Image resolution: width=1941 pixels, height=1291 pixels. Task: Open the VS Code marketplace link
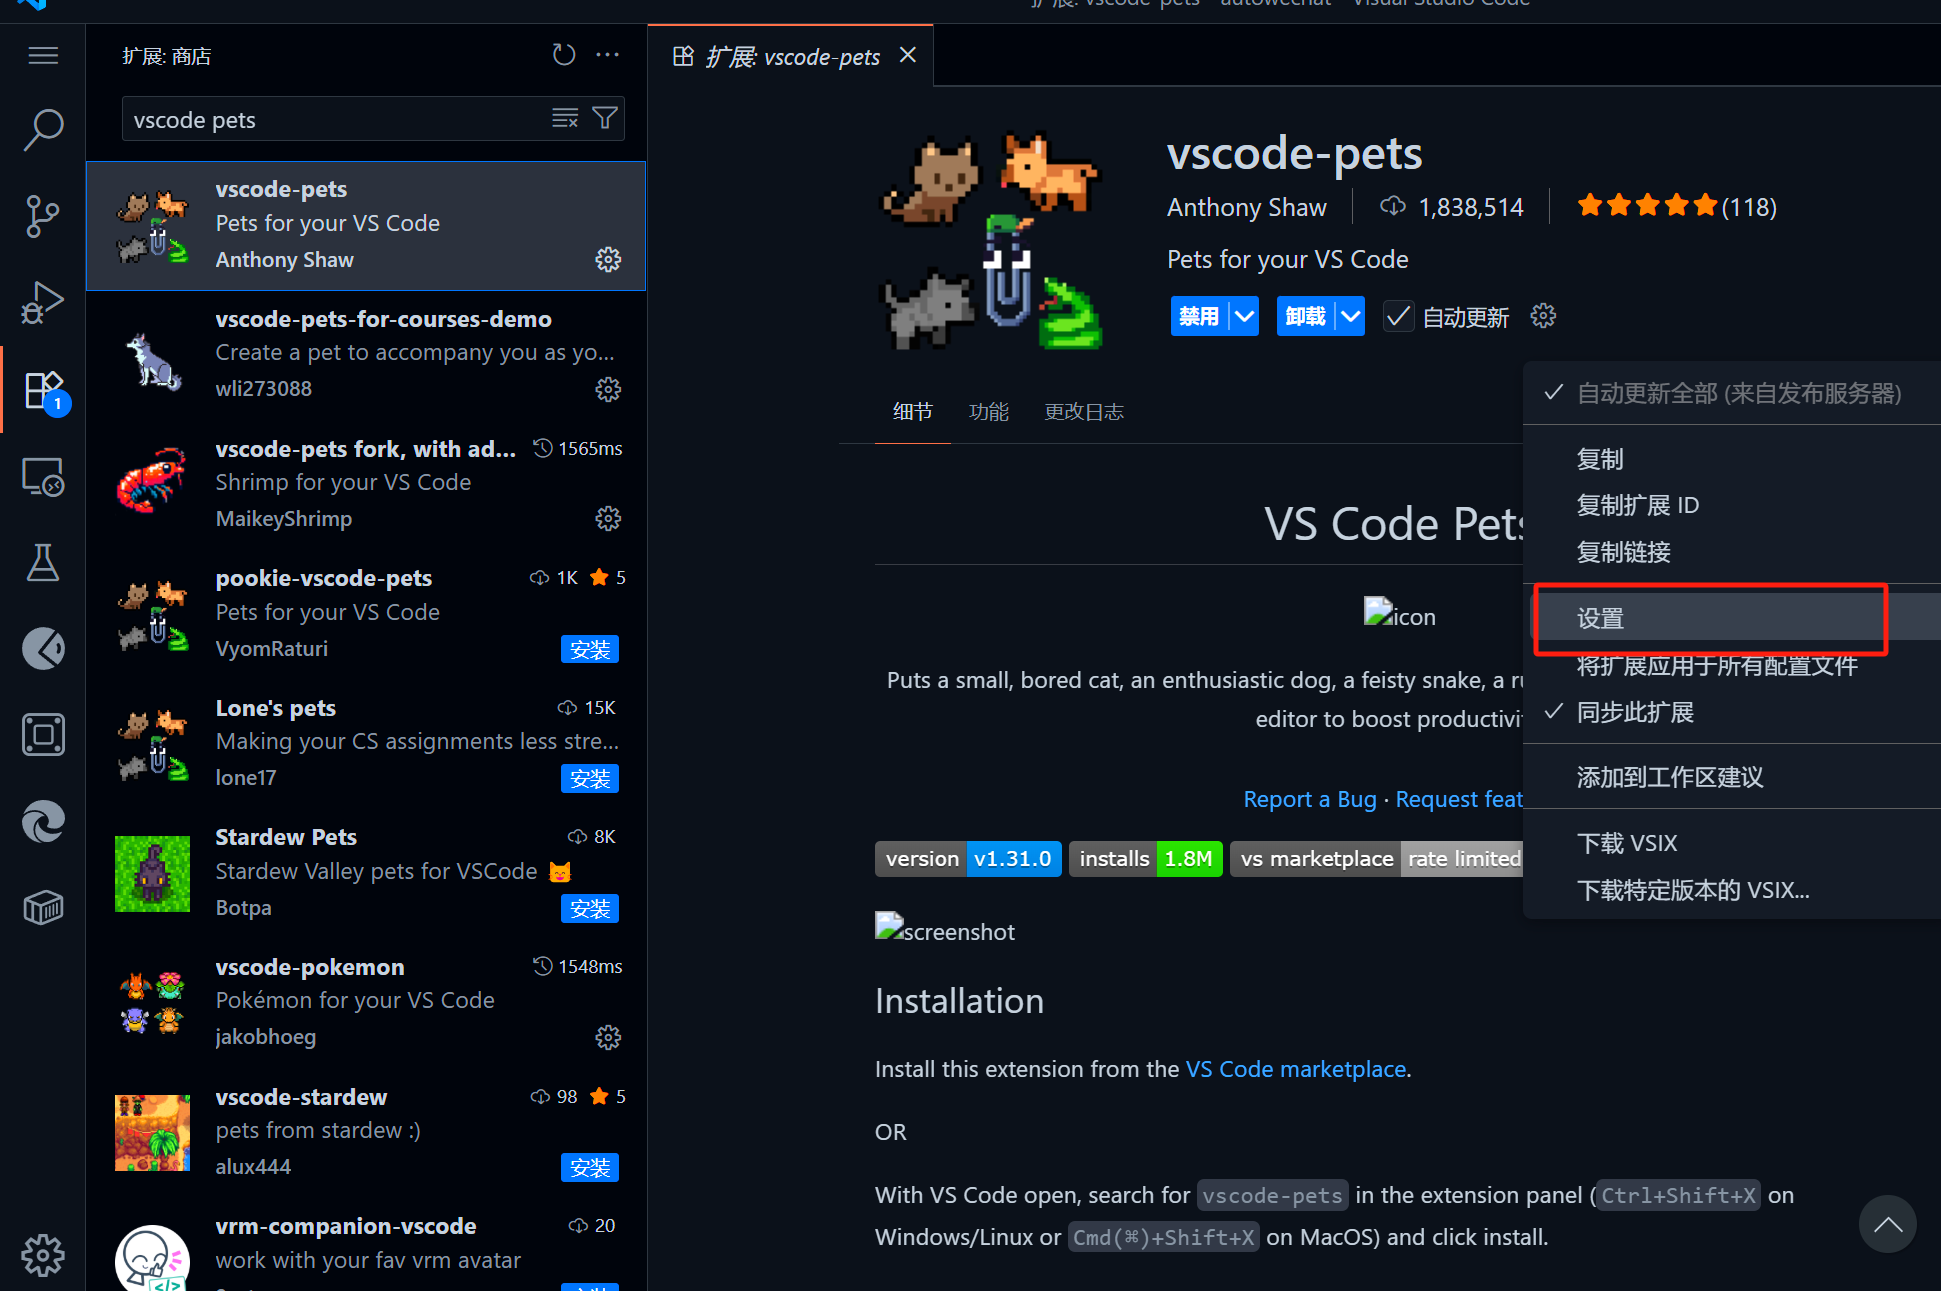tap(1296, 1069)
